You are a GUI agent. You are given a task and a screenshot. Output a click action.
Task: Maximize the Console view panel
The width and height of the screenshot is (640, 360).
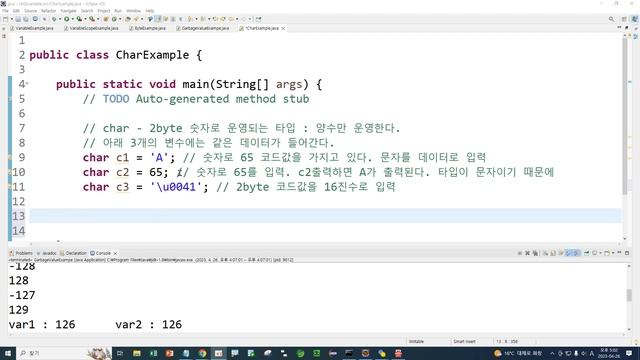[627, 253]
